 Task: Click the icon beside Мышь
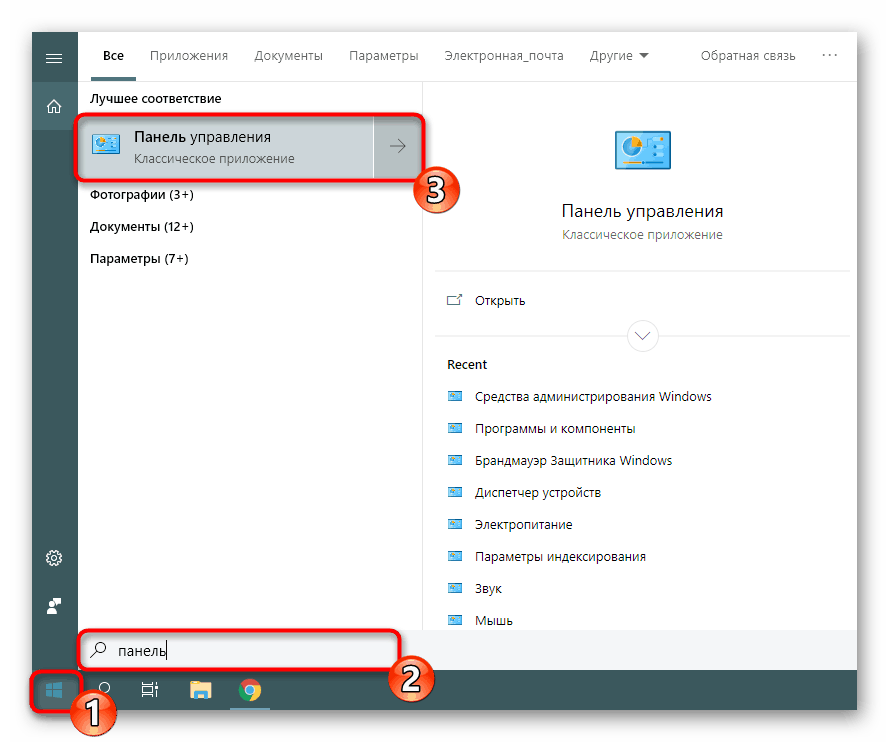coord(455,620)
